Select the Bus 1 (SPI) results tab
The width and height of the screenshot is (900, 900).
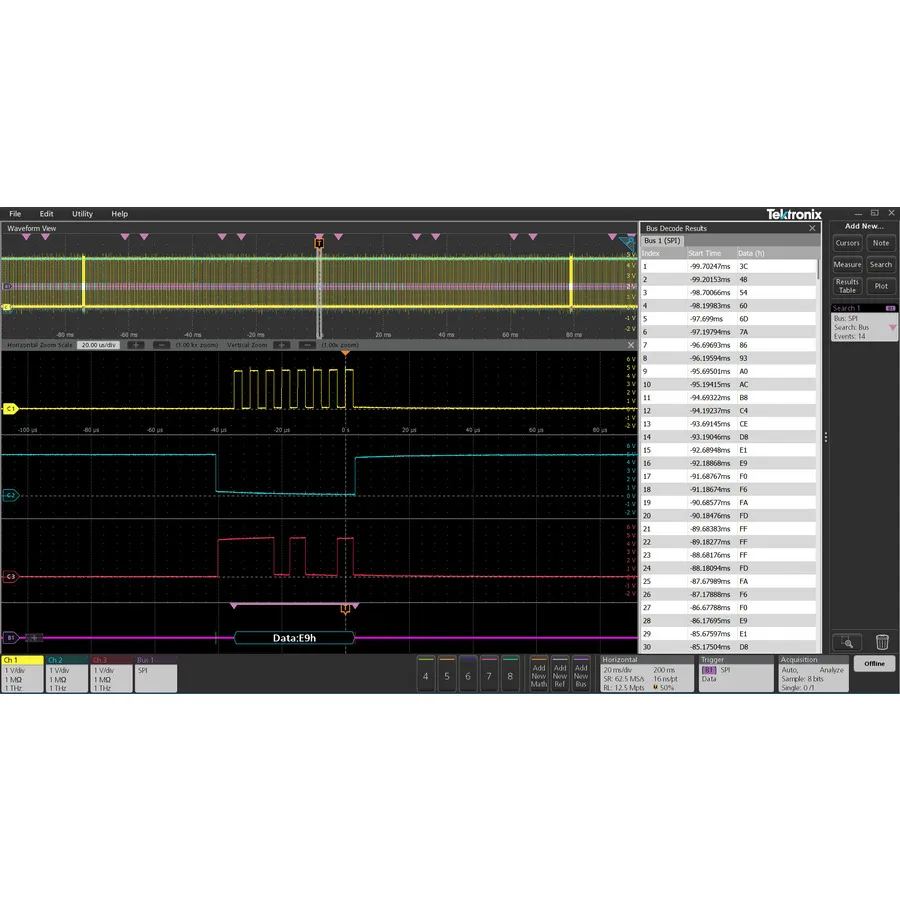tap(662, 240)
